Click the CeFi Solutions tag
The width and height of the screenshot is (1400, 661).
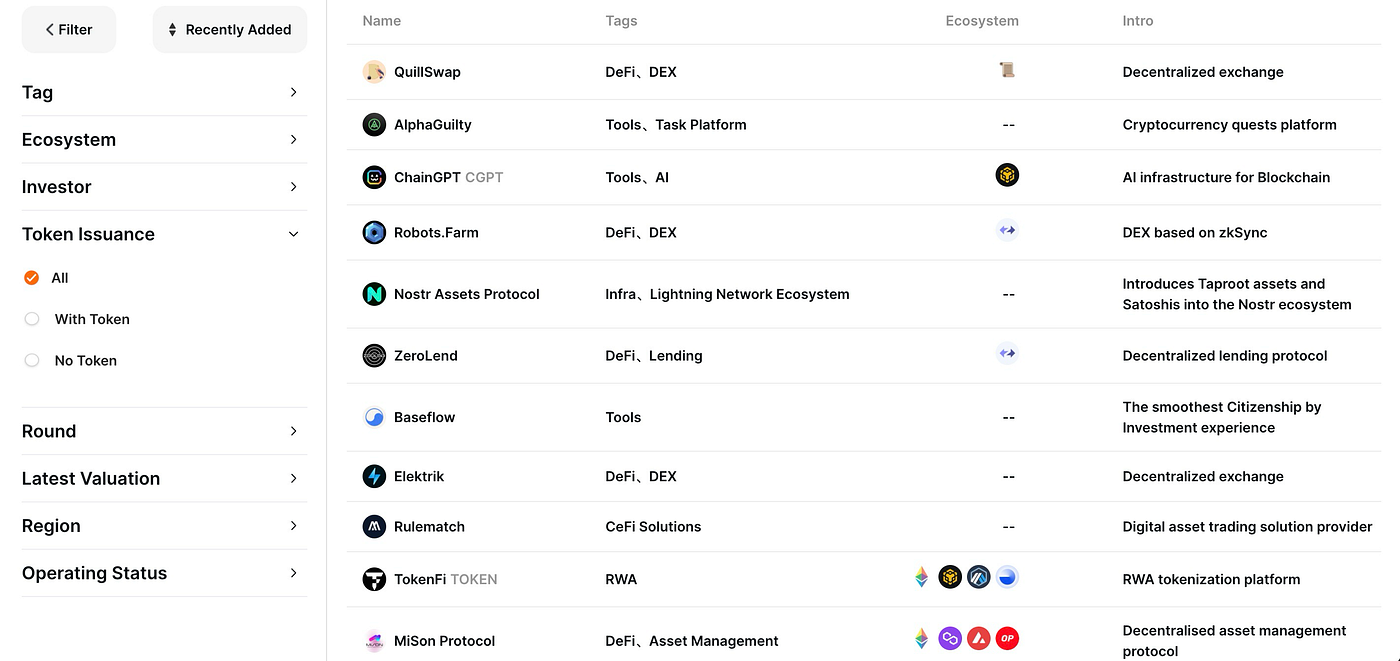coord(653,526)
